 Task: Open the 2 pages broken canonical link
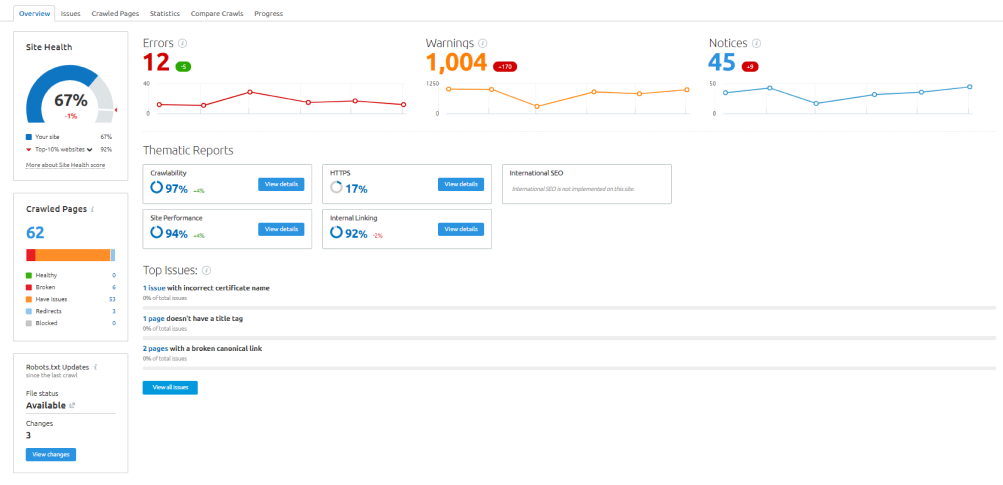(157, 348)
